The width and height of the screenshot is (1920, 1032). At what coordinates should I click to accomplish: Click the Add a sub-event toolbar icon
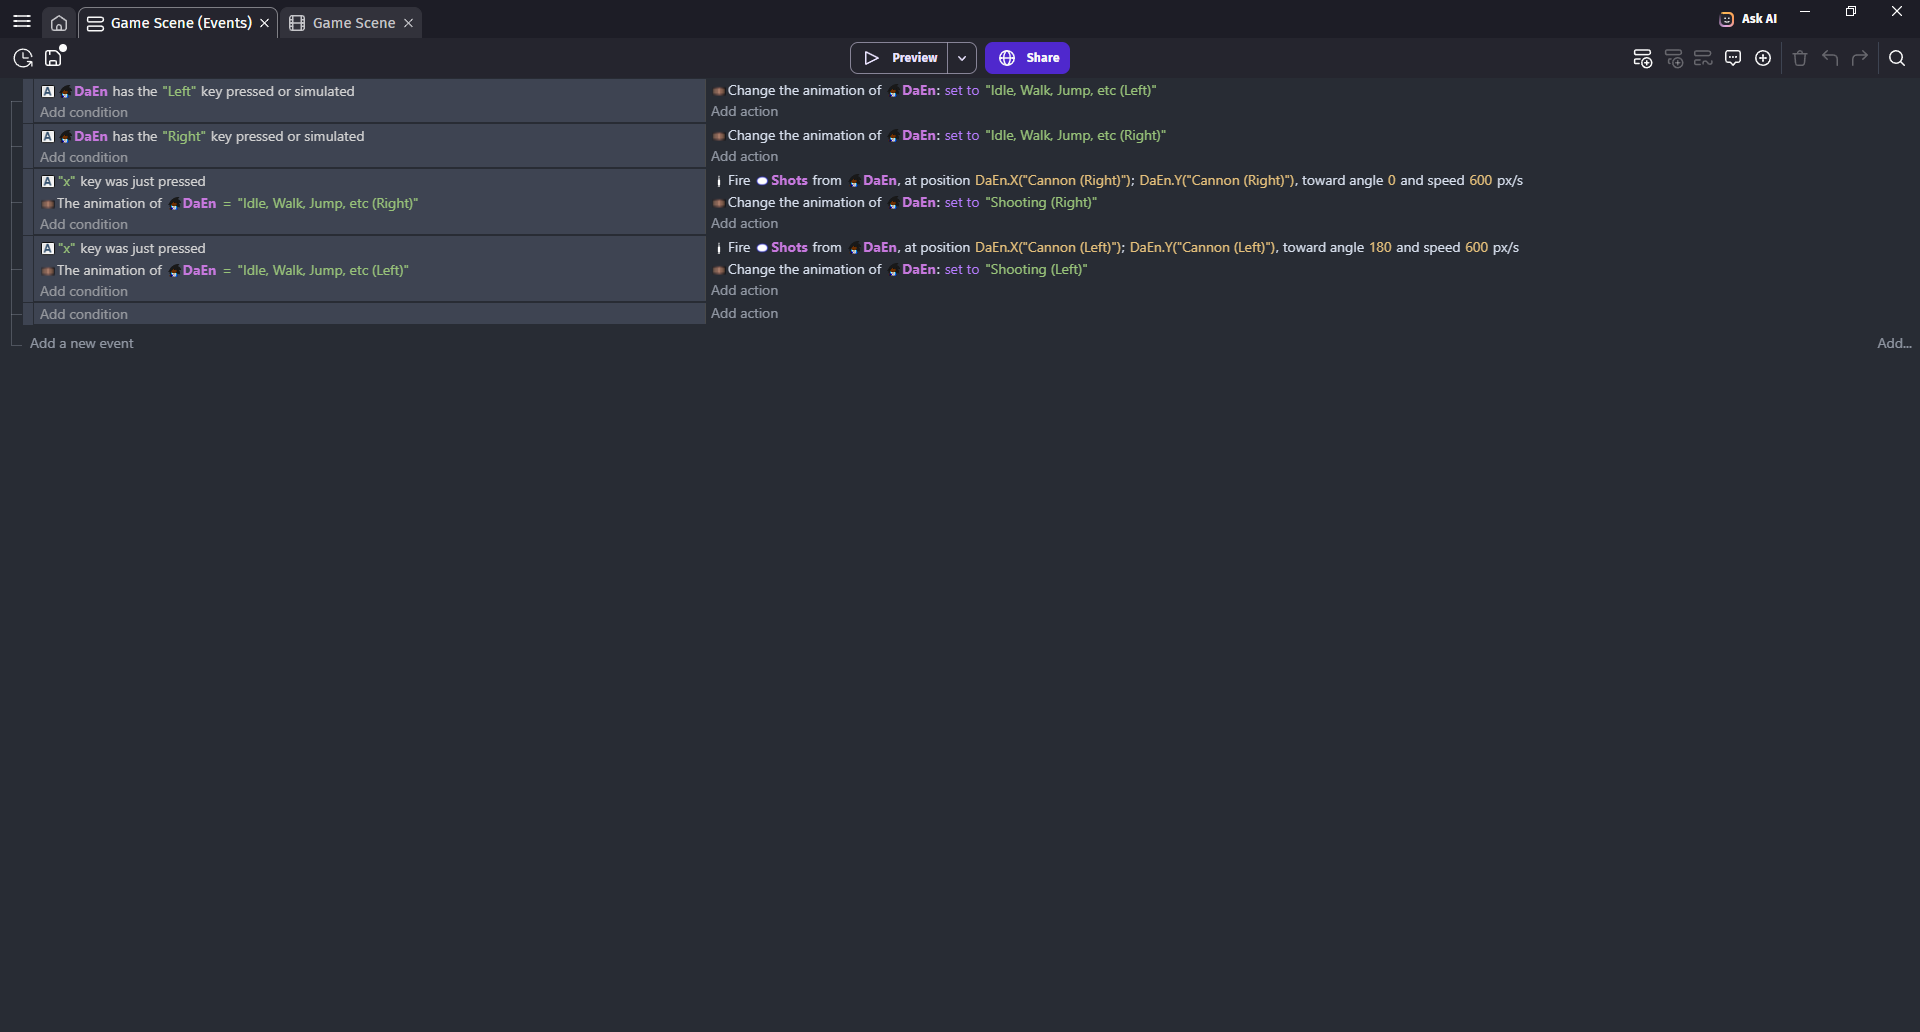[1673, 58]
